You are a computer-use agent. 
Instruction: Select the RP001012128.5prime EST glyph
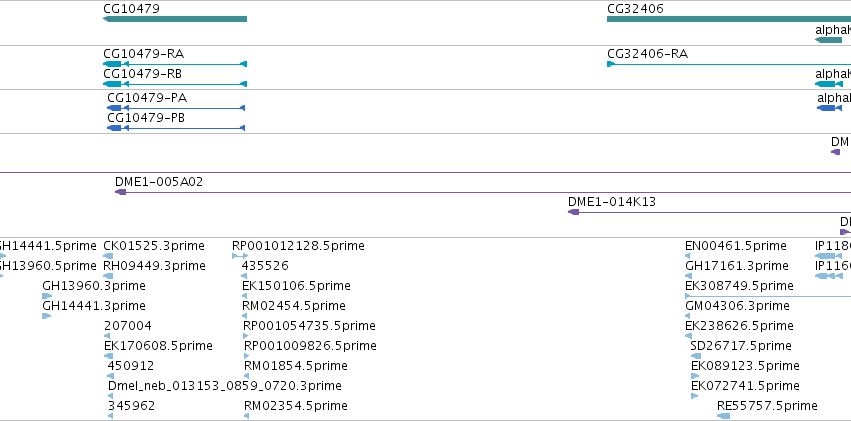pyautogui.click(x=240, y=256)
